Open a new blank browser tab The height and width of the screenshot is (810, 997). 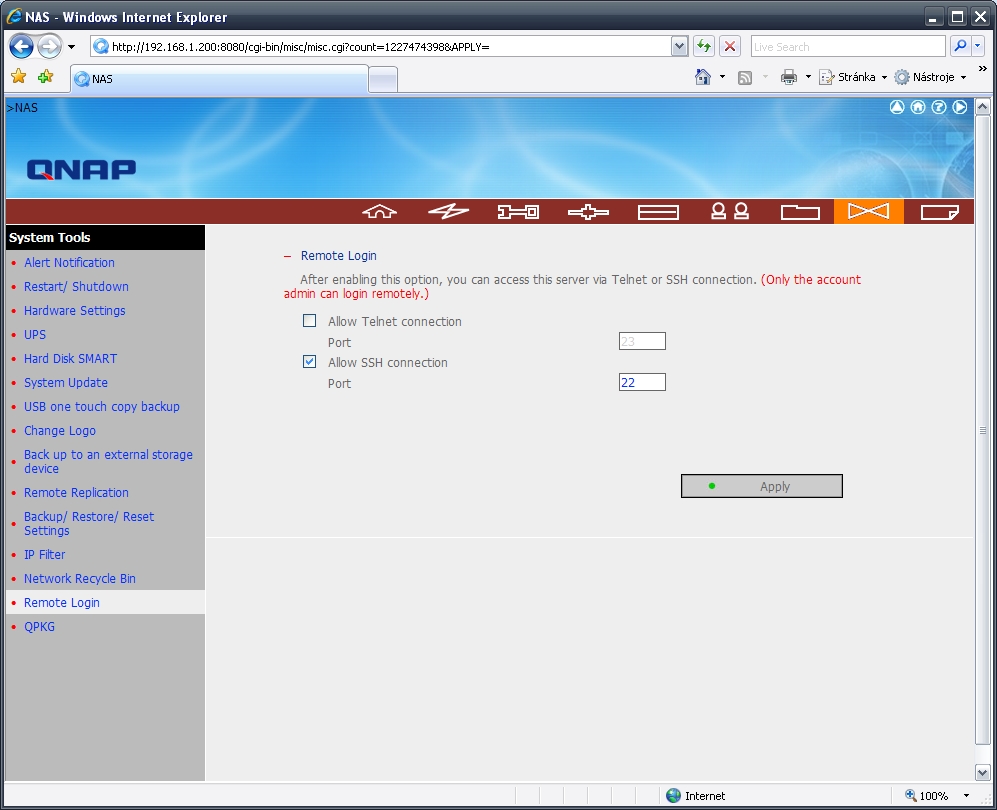pos(383,80)
